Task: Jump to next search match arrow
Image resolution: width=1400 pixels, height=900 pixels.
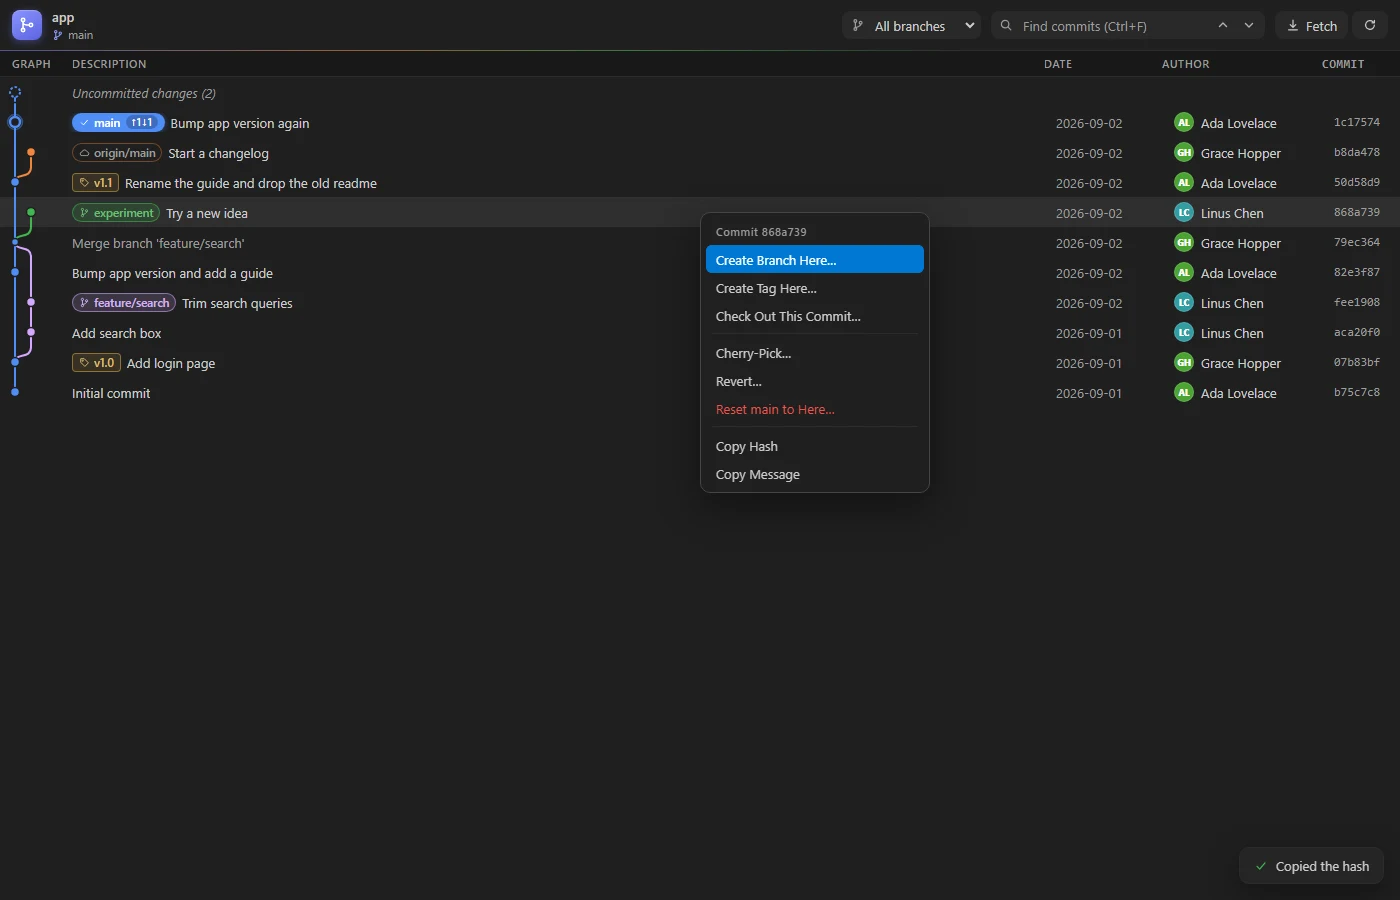Action: point(1249,26)
